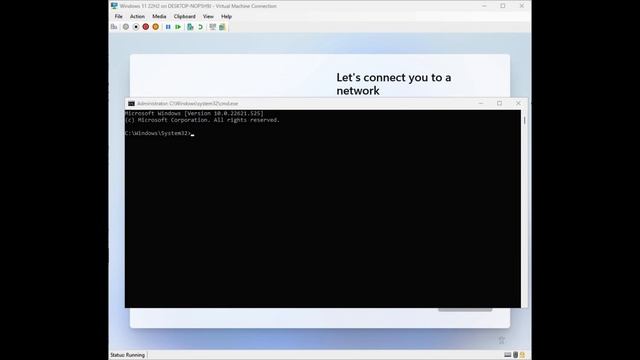This screenshot has width=640, height=360.
Task: Click the Virtual Machine Connection title bar icon
Action: 114,6
